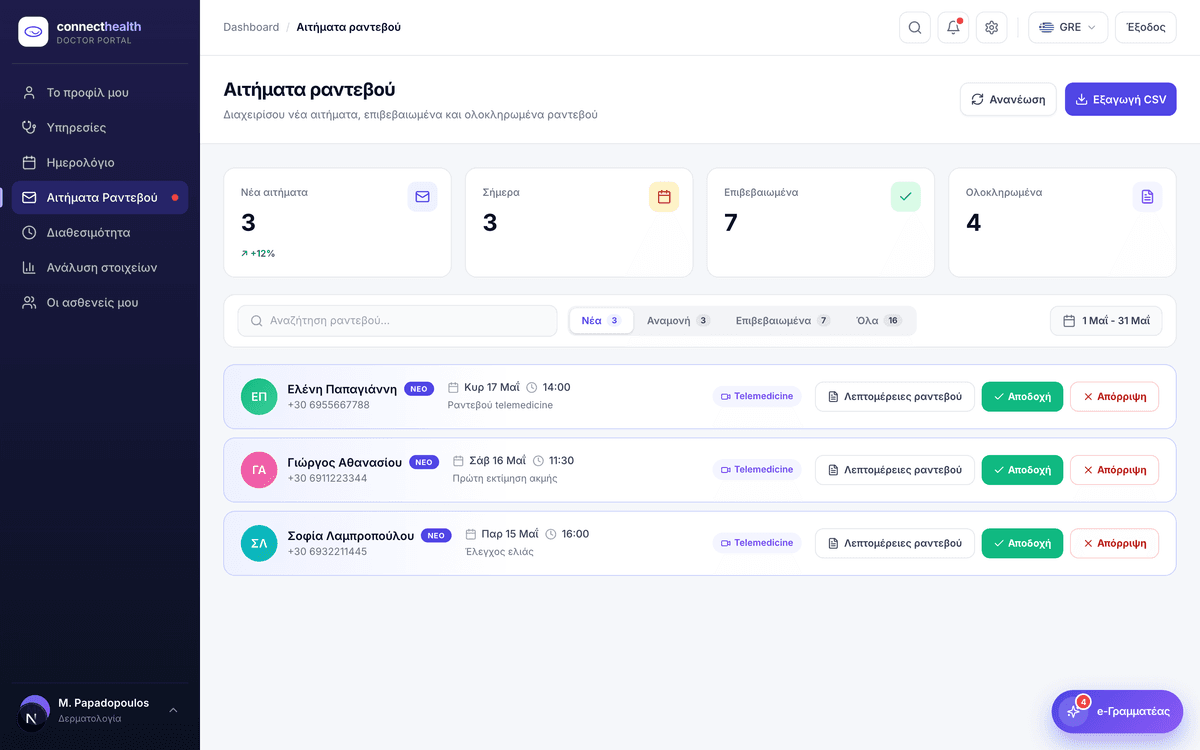This screenshot has width=1200, height=750.
Task: Click the Σάβ 16 Μαΐ date text
Action: pyautogui.click(x=497, y=461)
